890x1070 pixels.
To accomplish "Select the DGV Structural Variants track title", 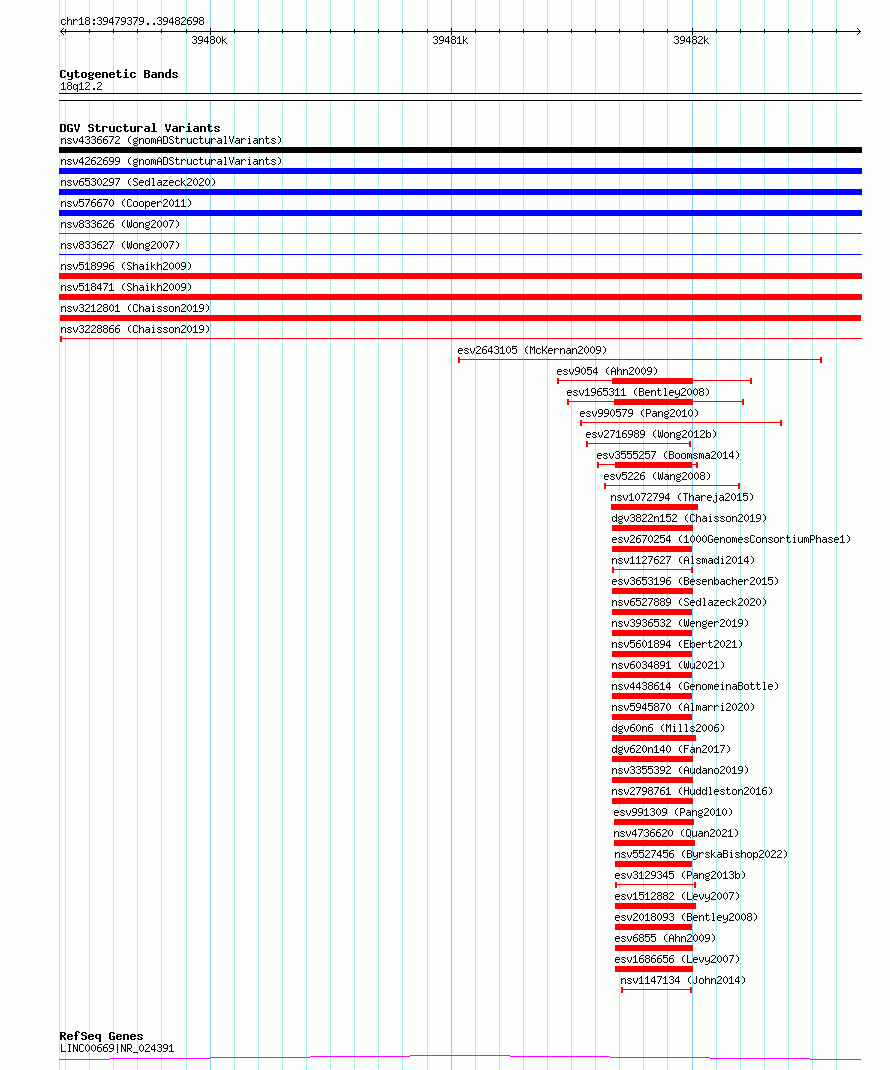I will click(x=140, y=128).
